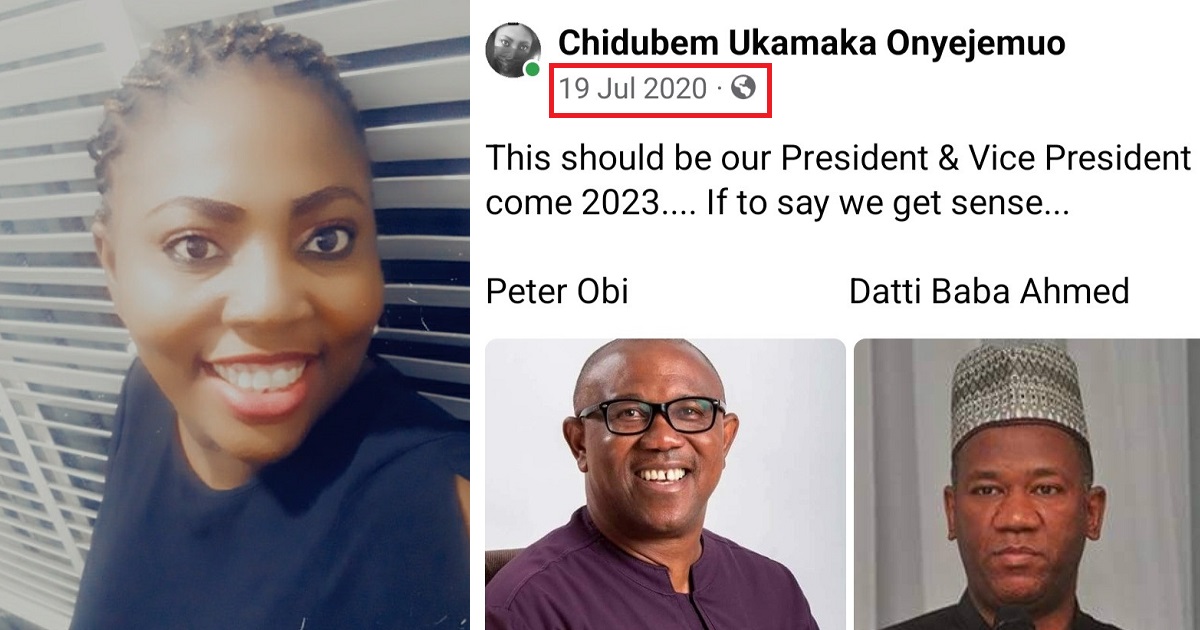Click the globe public-privacy icon
The width and height of the screenshot is (1200, 630).
tap(743, 88)
